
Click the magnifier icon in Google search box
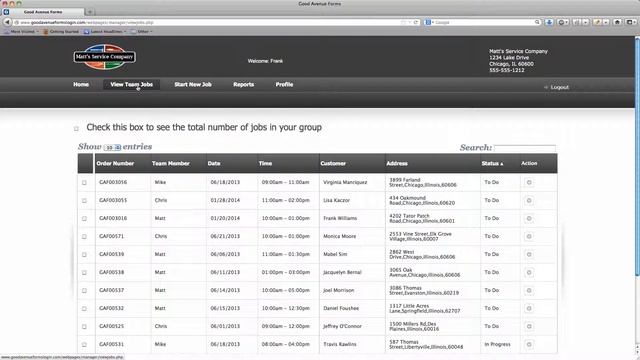click(537, 22)
